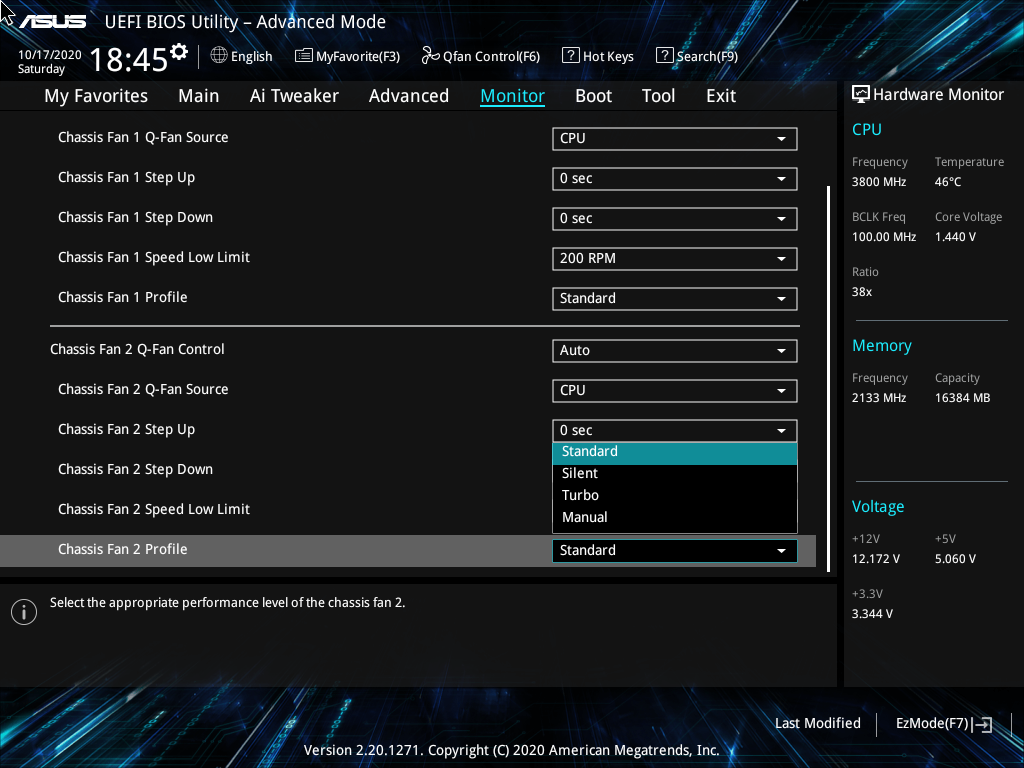Image resolution: width=1024 pixels, height=768 pixels.
Task: Click the EzMode exit arrow icon
Action: pos(982,724)
